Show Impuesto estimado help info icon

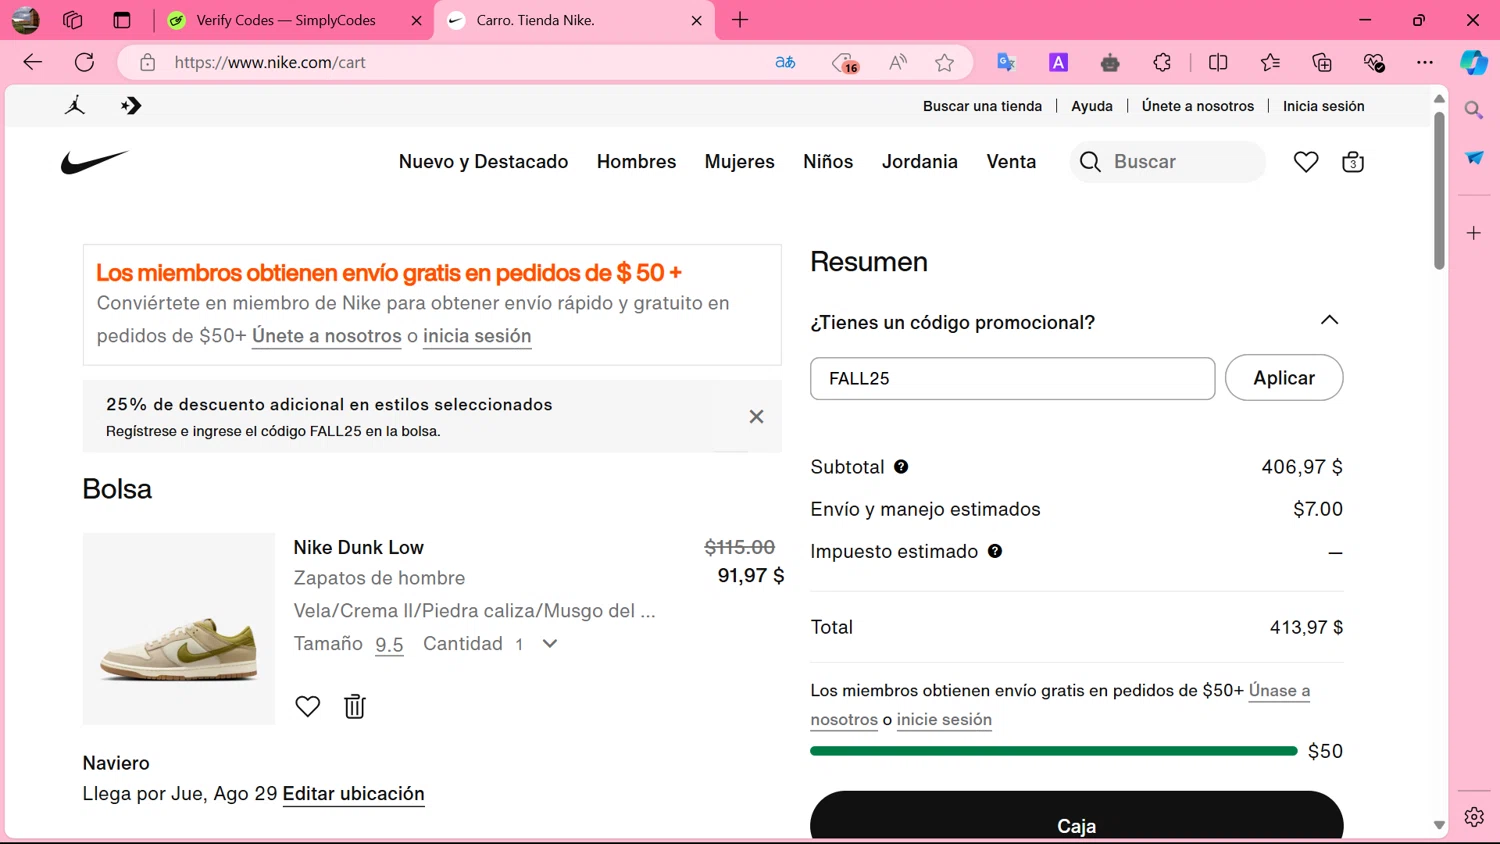coord(995,551)
